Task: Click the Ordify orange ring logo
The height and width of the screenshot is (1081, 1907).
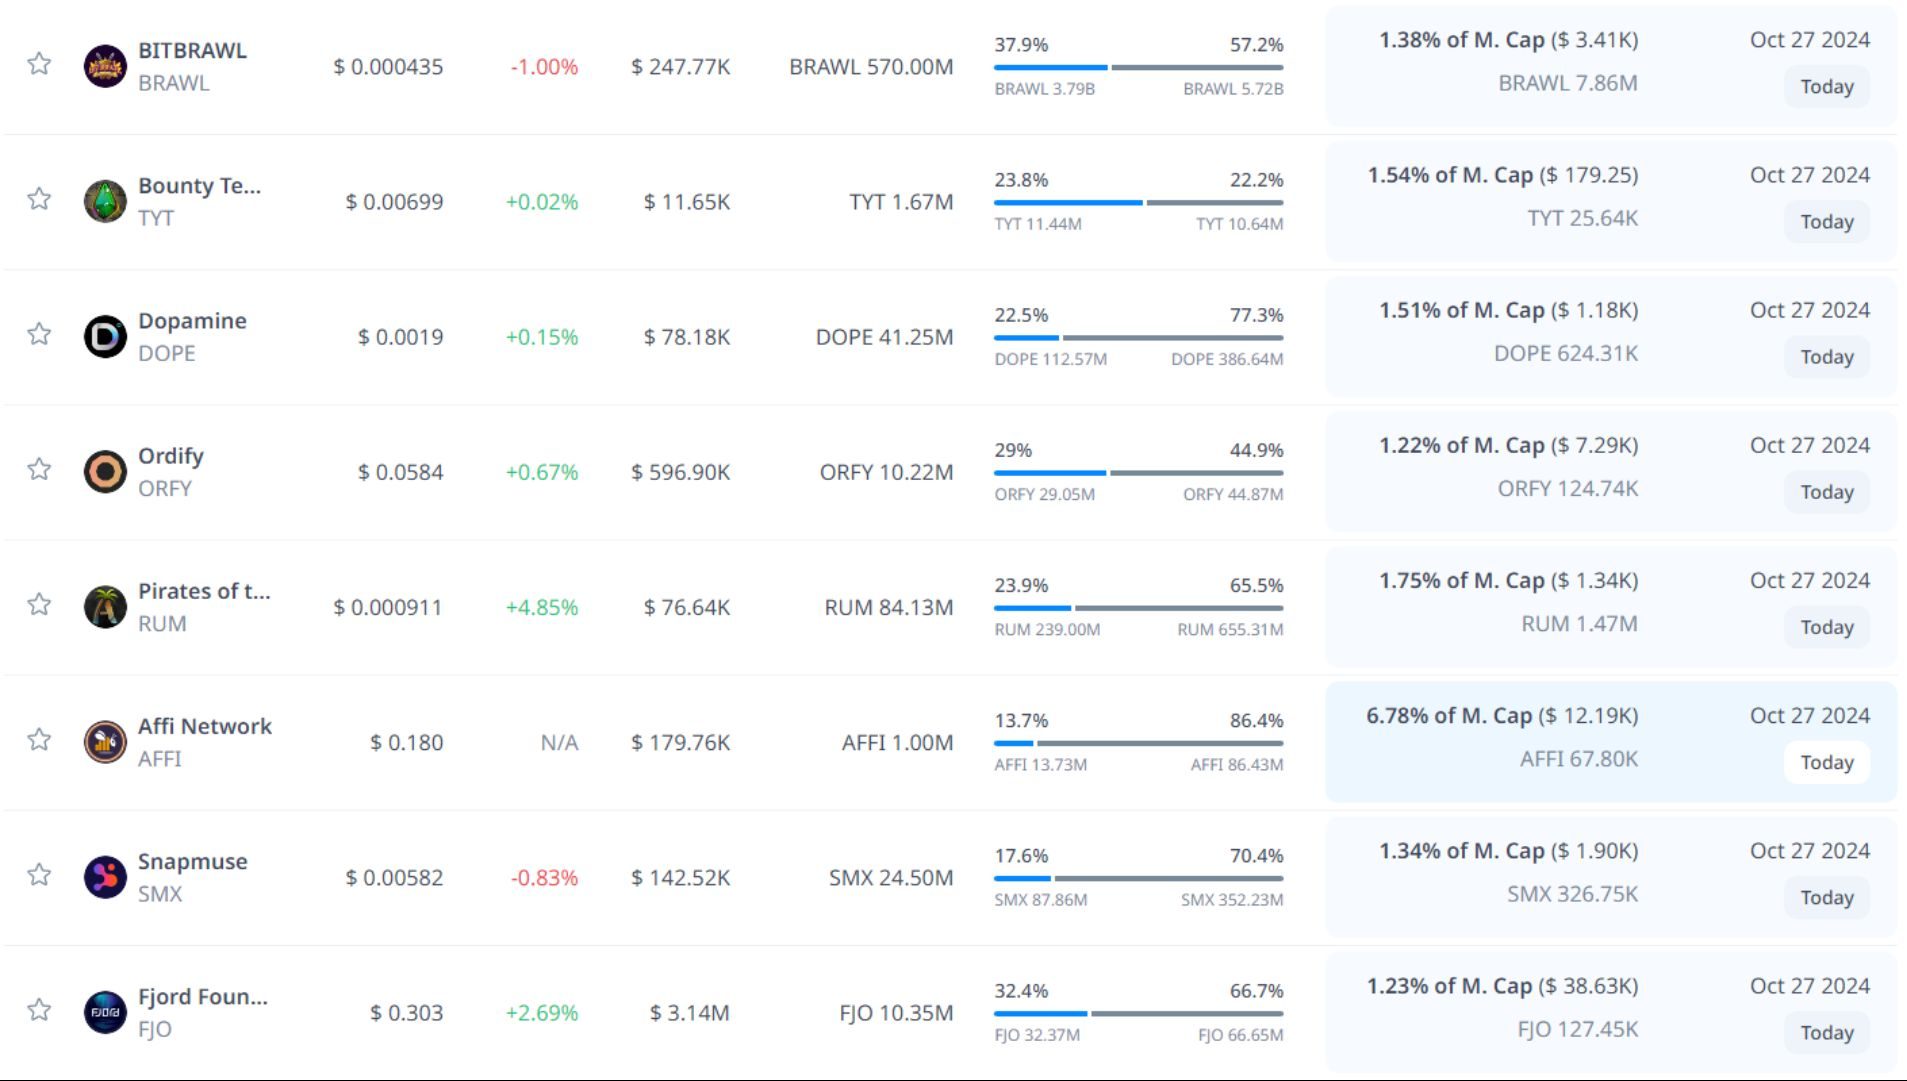Action: (x=105, y=472)
